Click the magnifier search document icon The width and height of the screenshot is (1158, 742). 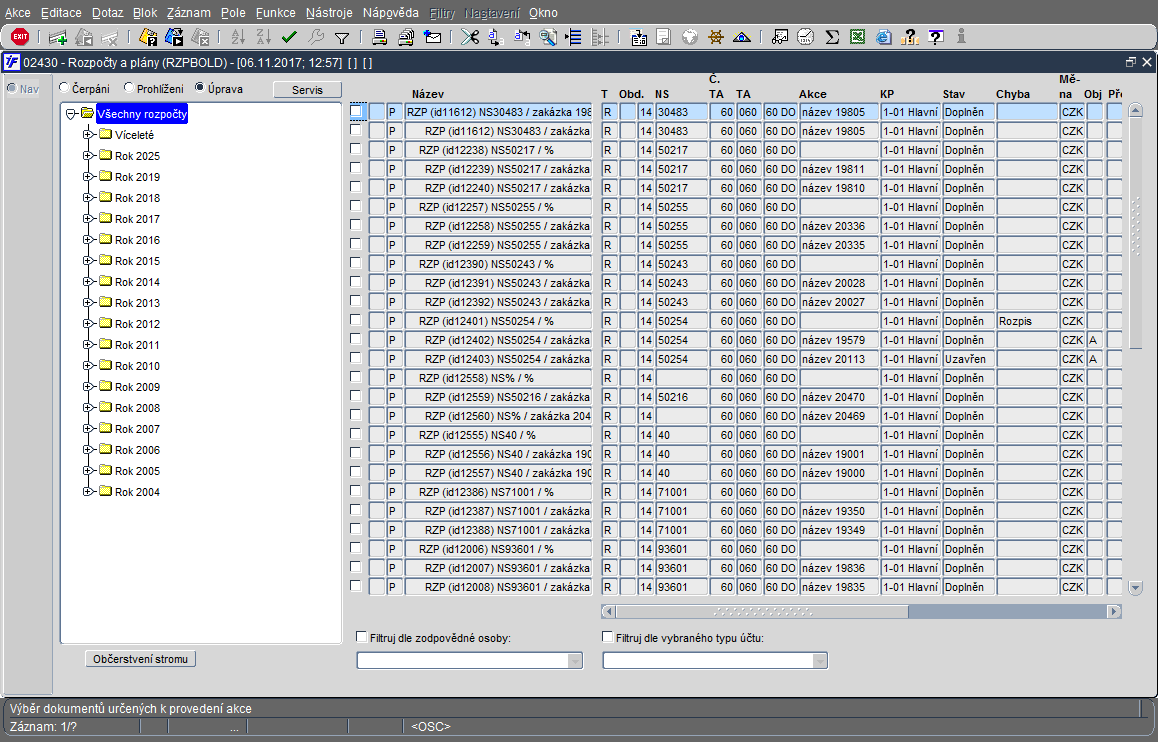coord(548,37)
